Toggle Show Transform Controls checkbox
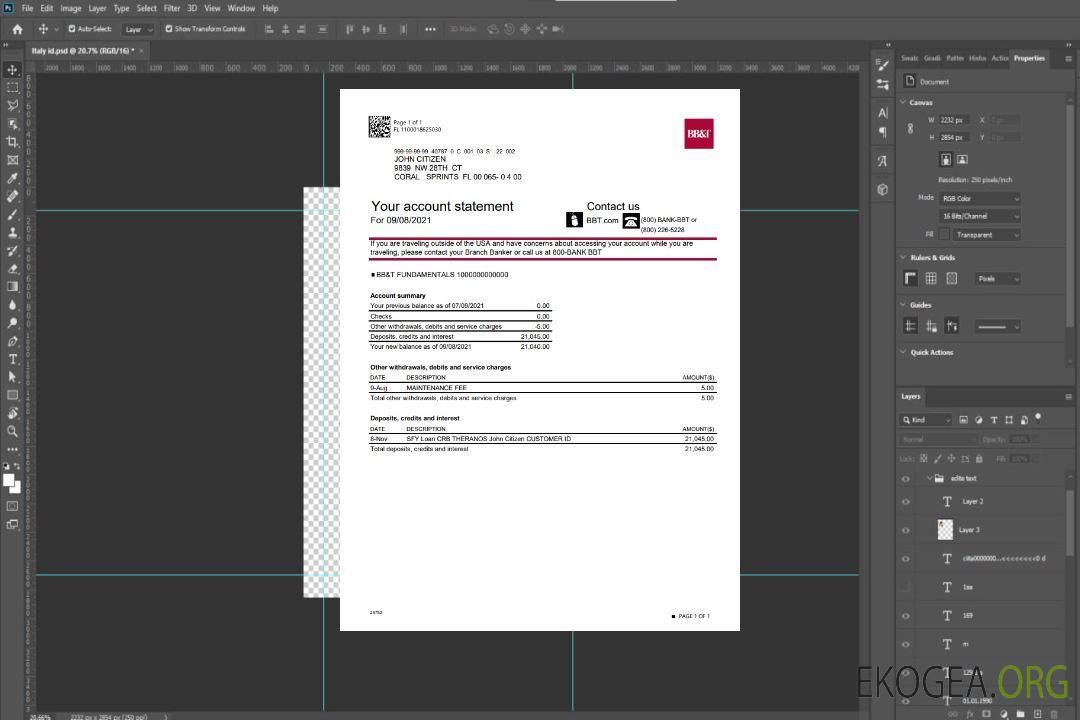 coord(169,29)
